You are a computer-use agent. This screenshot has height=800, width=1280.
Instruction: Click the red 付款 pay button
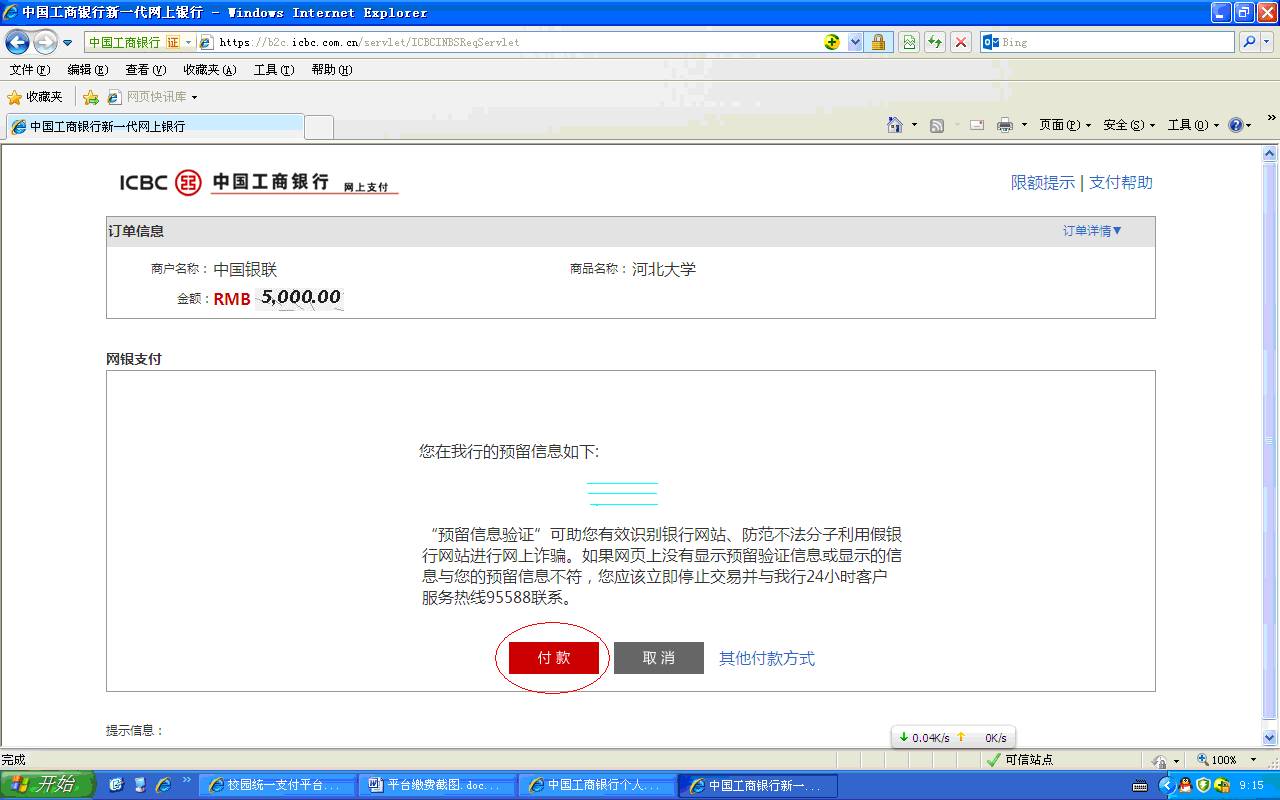(x=554, y=658)
